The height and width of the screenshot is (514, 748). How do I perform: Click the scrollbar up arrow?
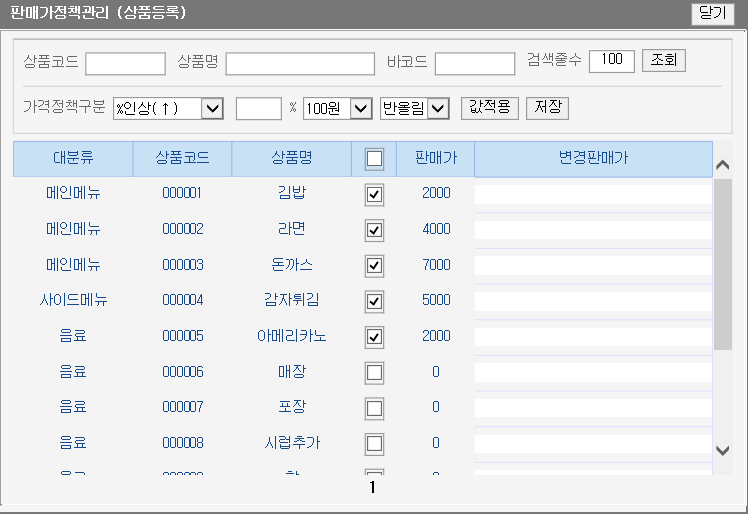coord(723,165)
